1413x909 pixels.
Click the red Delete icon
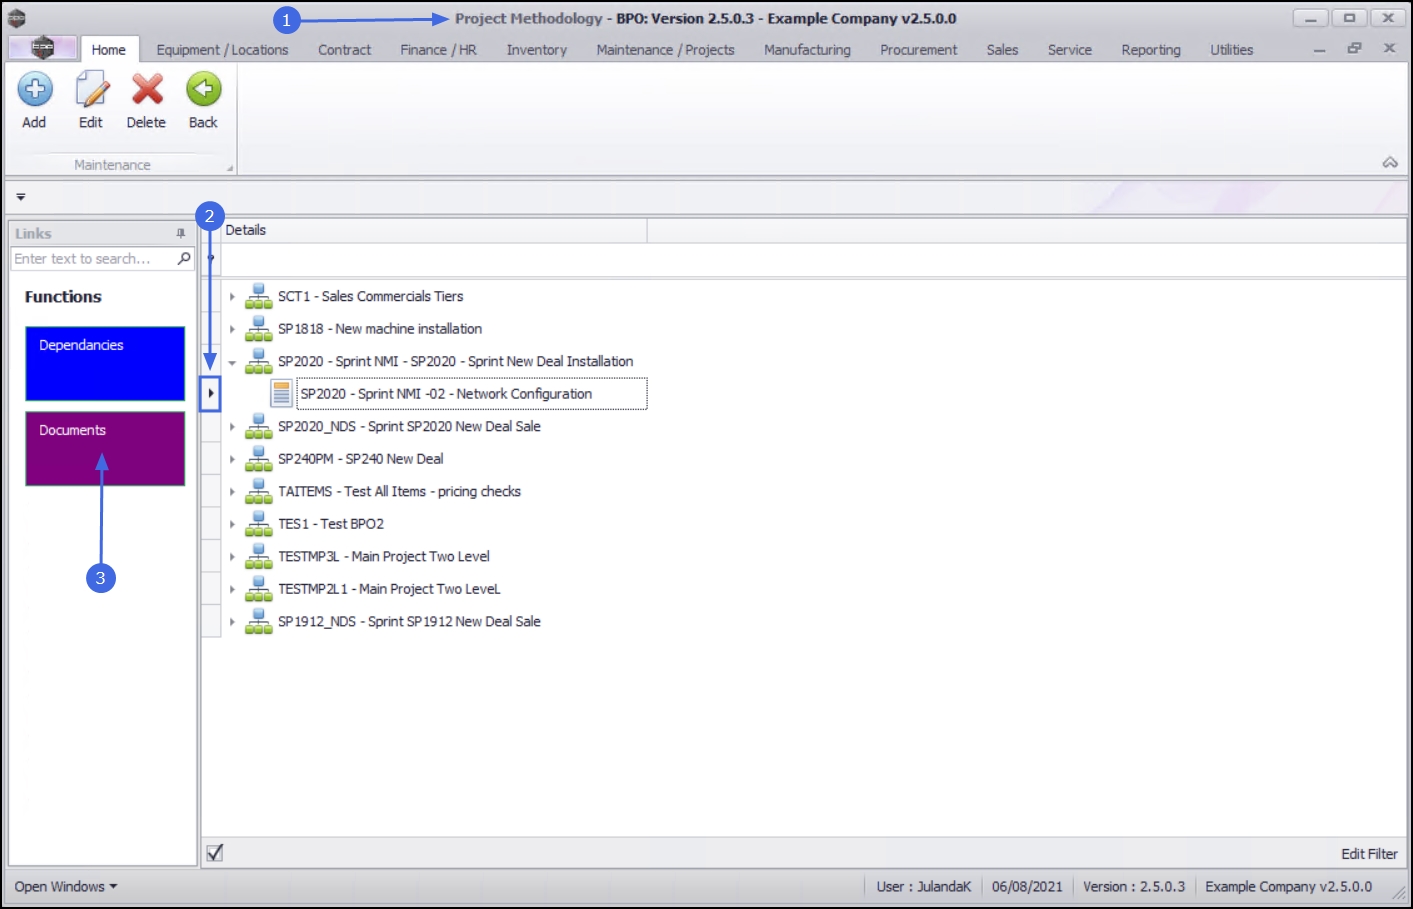[147, 89]
